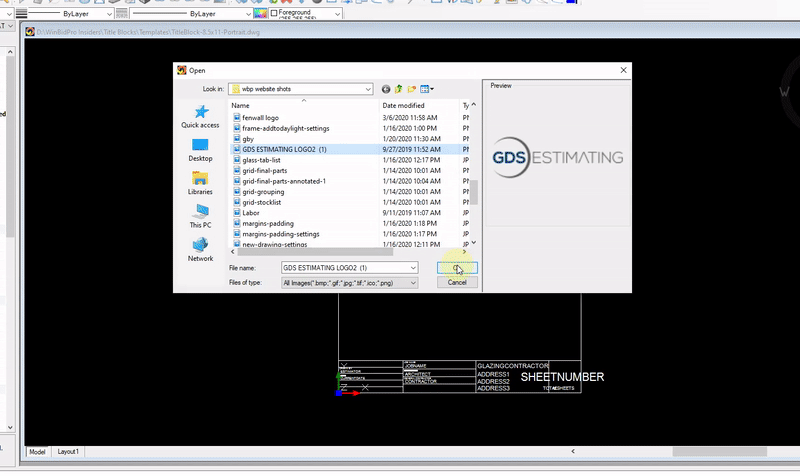Click the glass-tab-list file icon
800x476 pixels.
tap(237, 160)
